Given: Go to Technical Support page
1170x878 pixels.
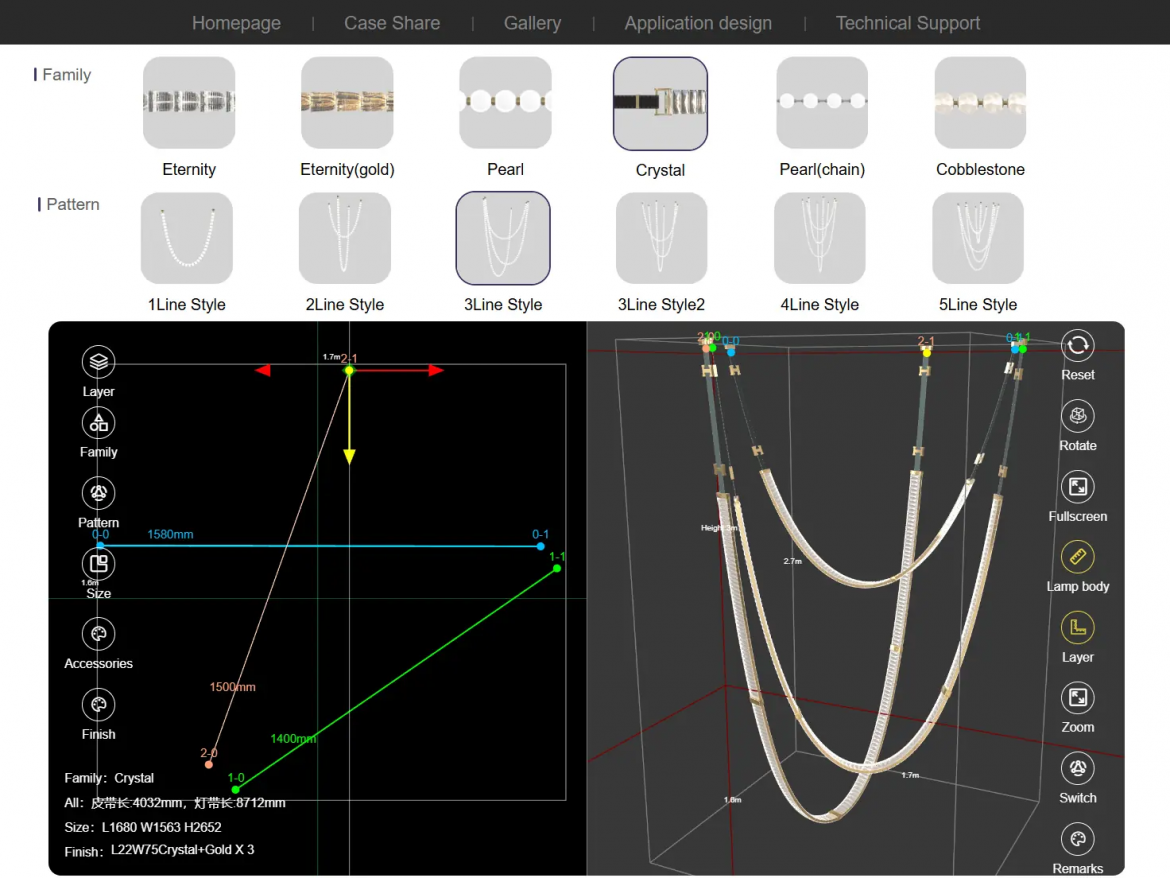Looking at the screenshot, I should point(907,23).
